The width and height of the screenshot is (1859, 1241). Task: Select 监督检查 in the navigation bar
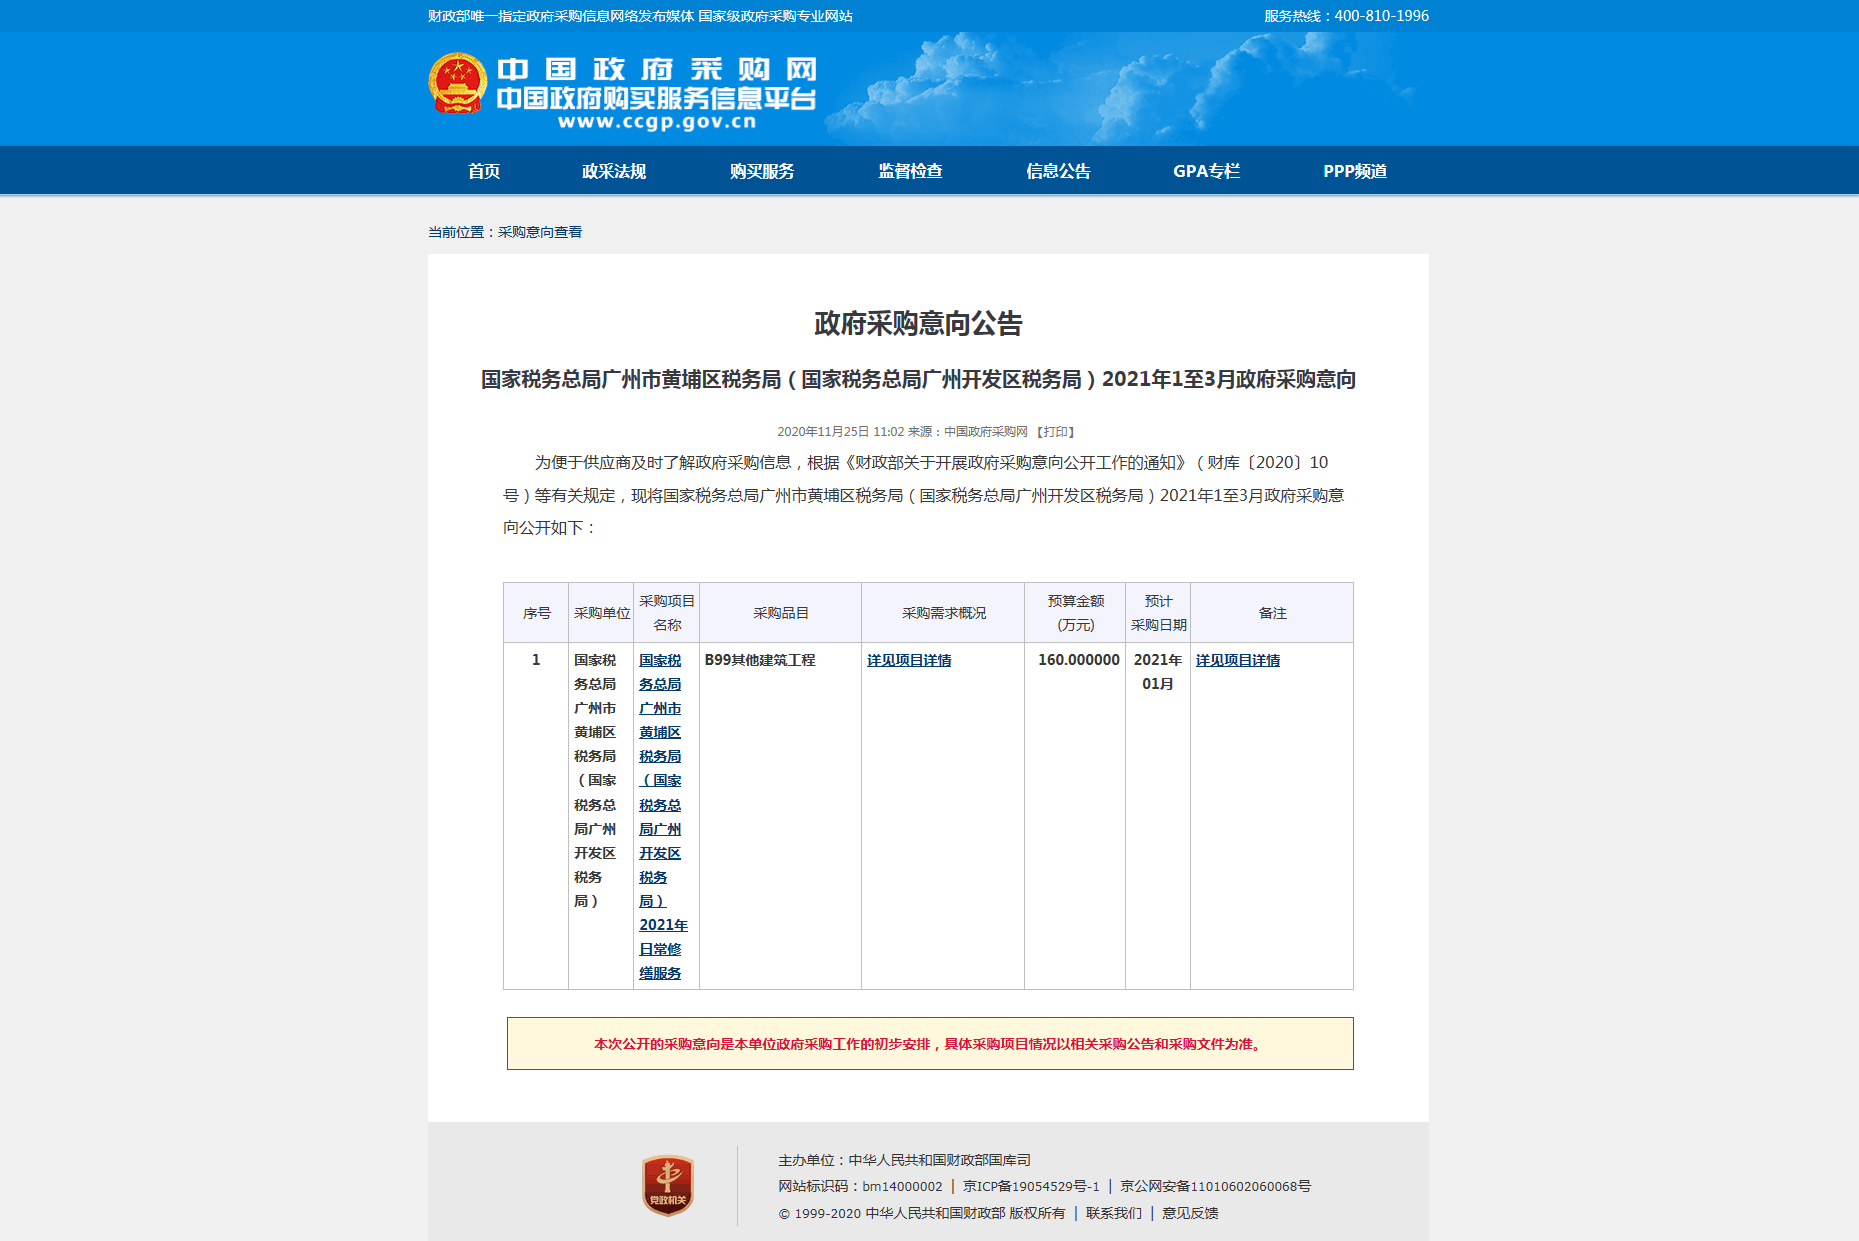click(x=910, y=171)
